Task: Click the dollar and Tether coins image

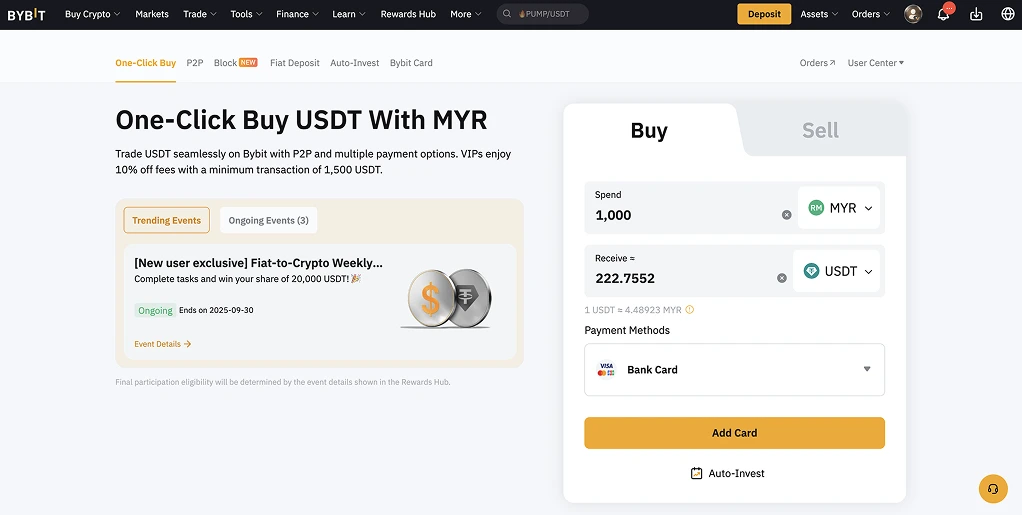Action: tap(448, 298)
